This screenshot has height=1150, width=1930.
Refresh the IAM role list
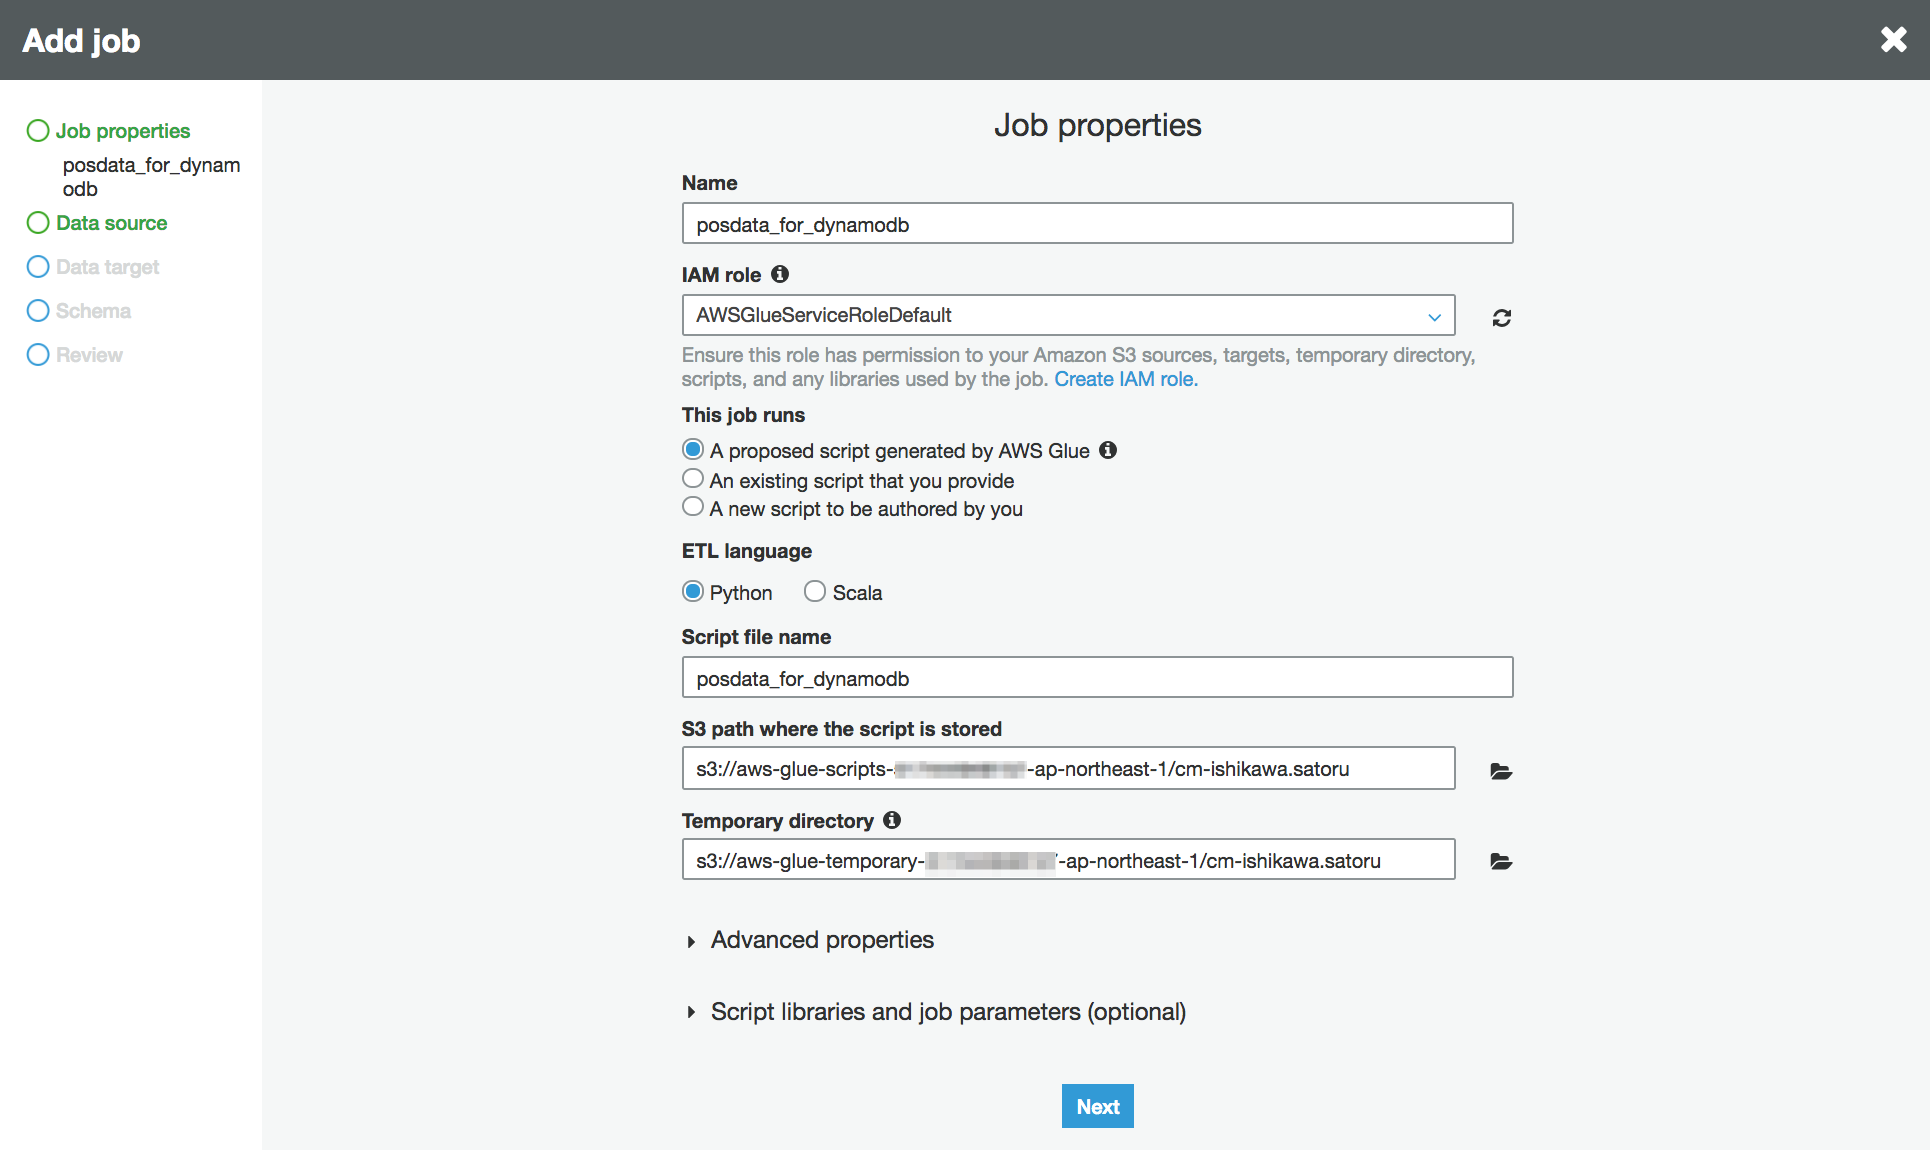click(x=1500, y=317)
